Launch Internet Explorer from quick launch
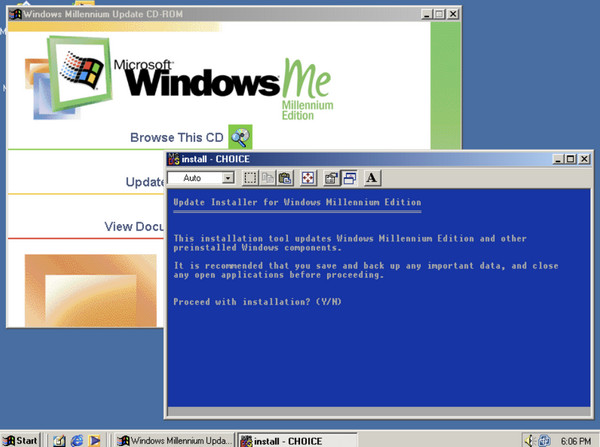This screenshot has height=447, width=600. point(77,441)
